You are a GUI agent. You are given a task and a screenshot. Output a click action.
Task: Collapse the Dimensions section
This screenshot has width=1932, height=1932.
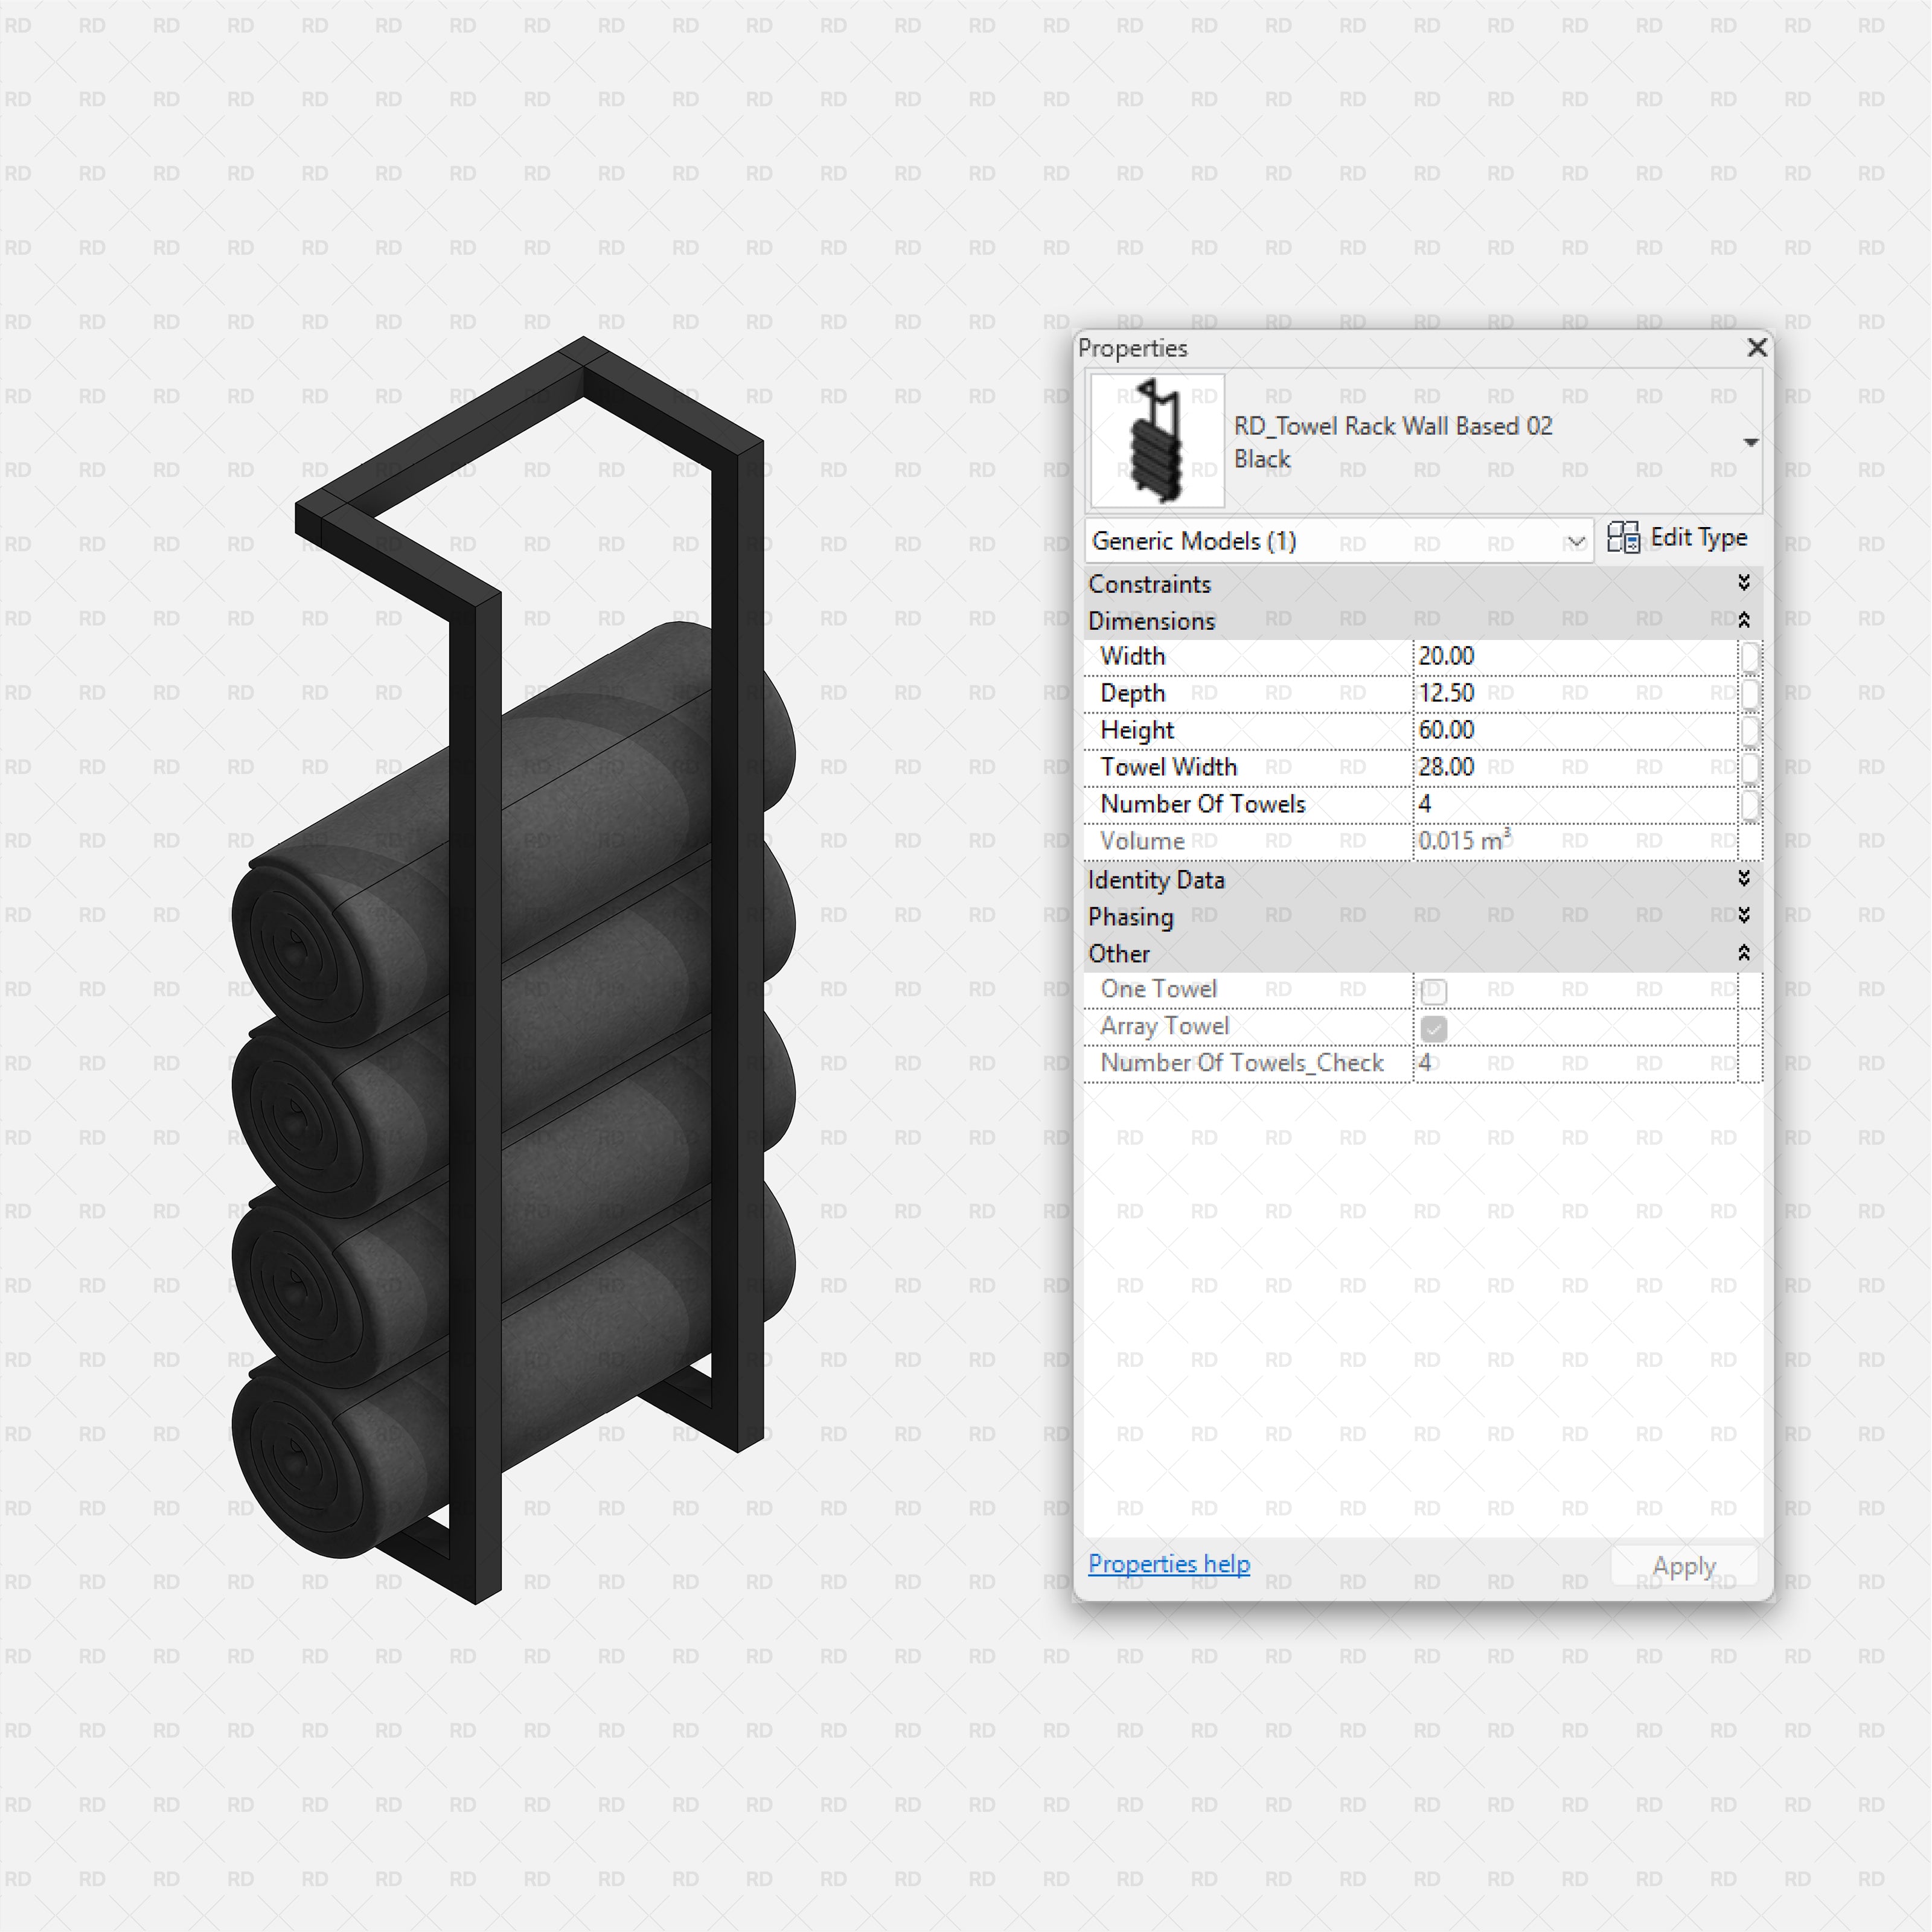point(1744,620)
